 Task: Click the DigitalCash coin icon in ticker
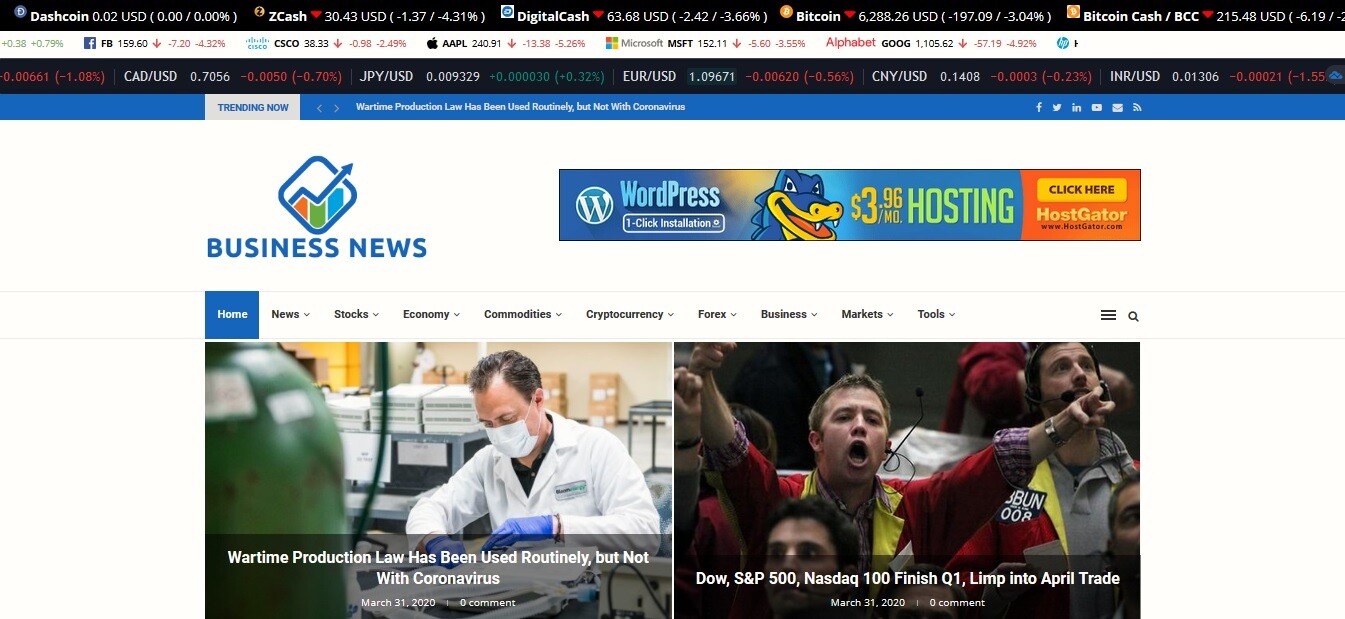[507, 12]
